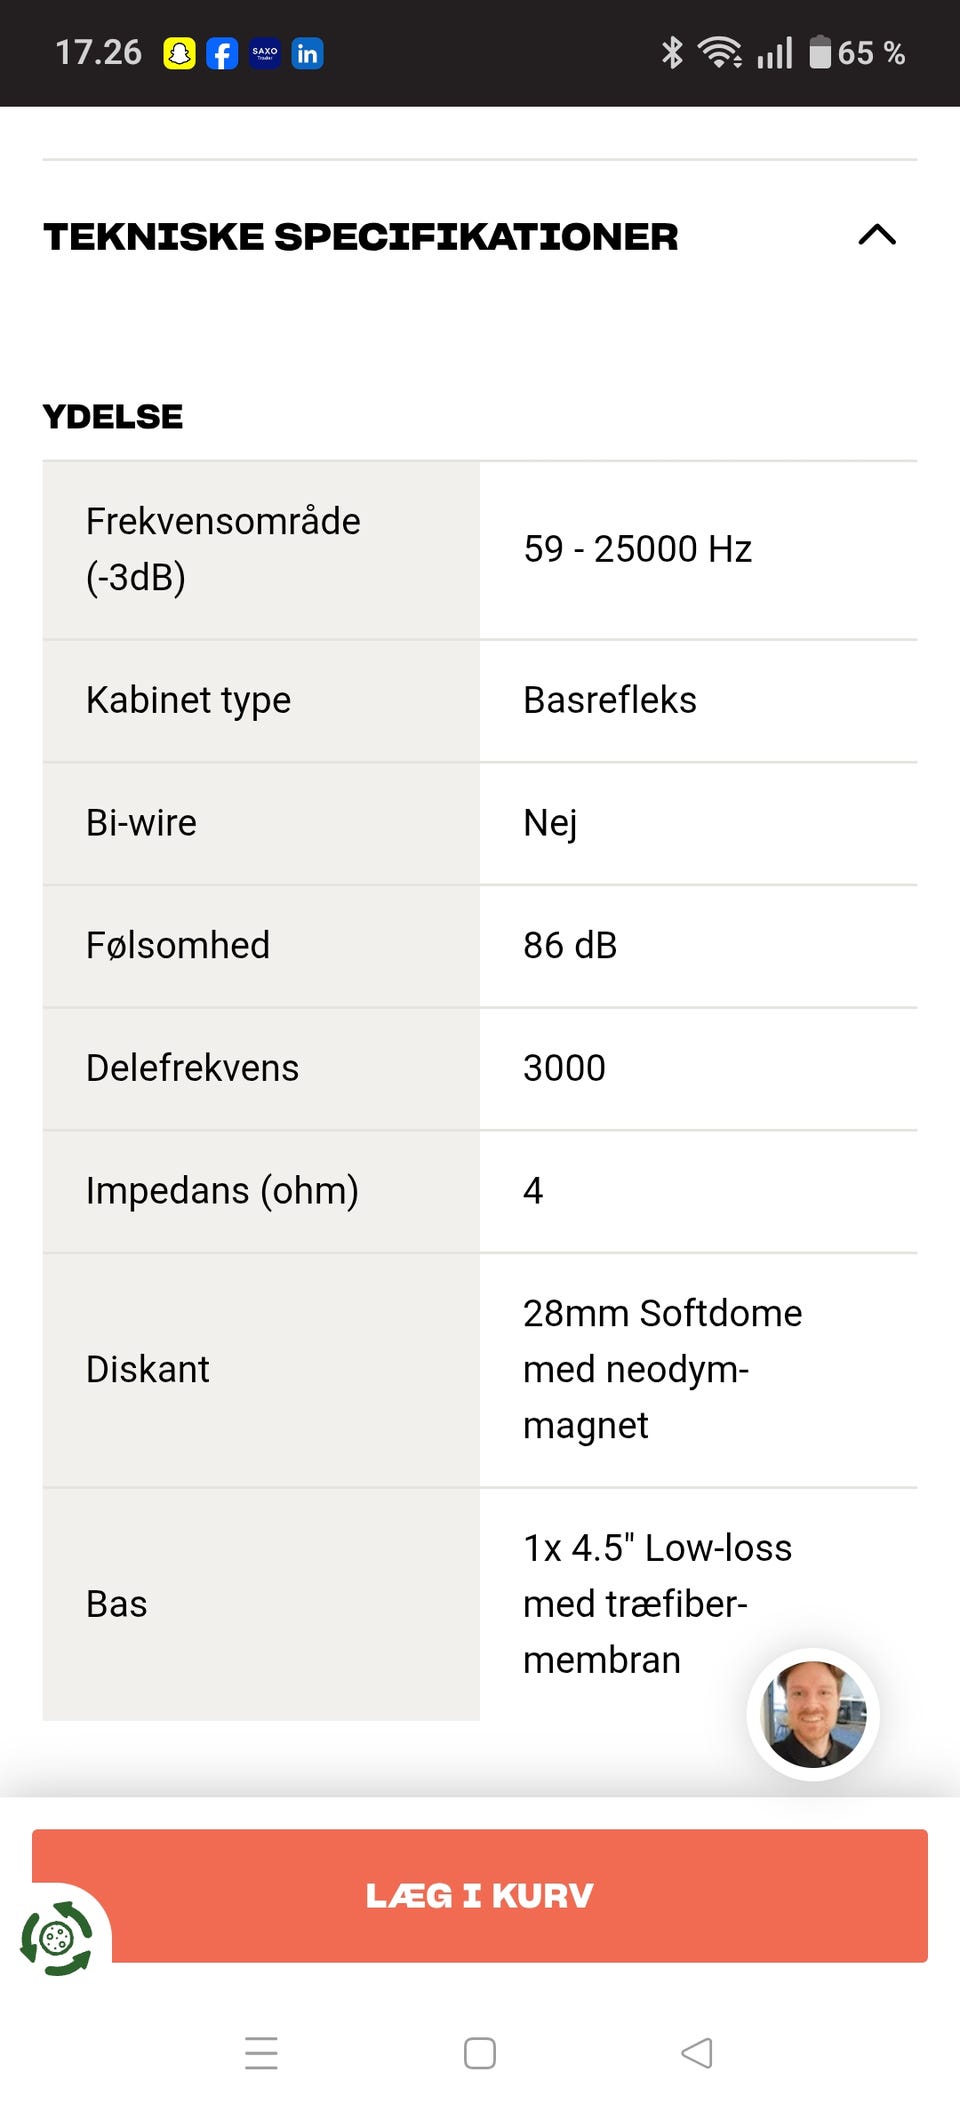
Task: Tap the Wi-Fi status icon
Action: (719, 52)
